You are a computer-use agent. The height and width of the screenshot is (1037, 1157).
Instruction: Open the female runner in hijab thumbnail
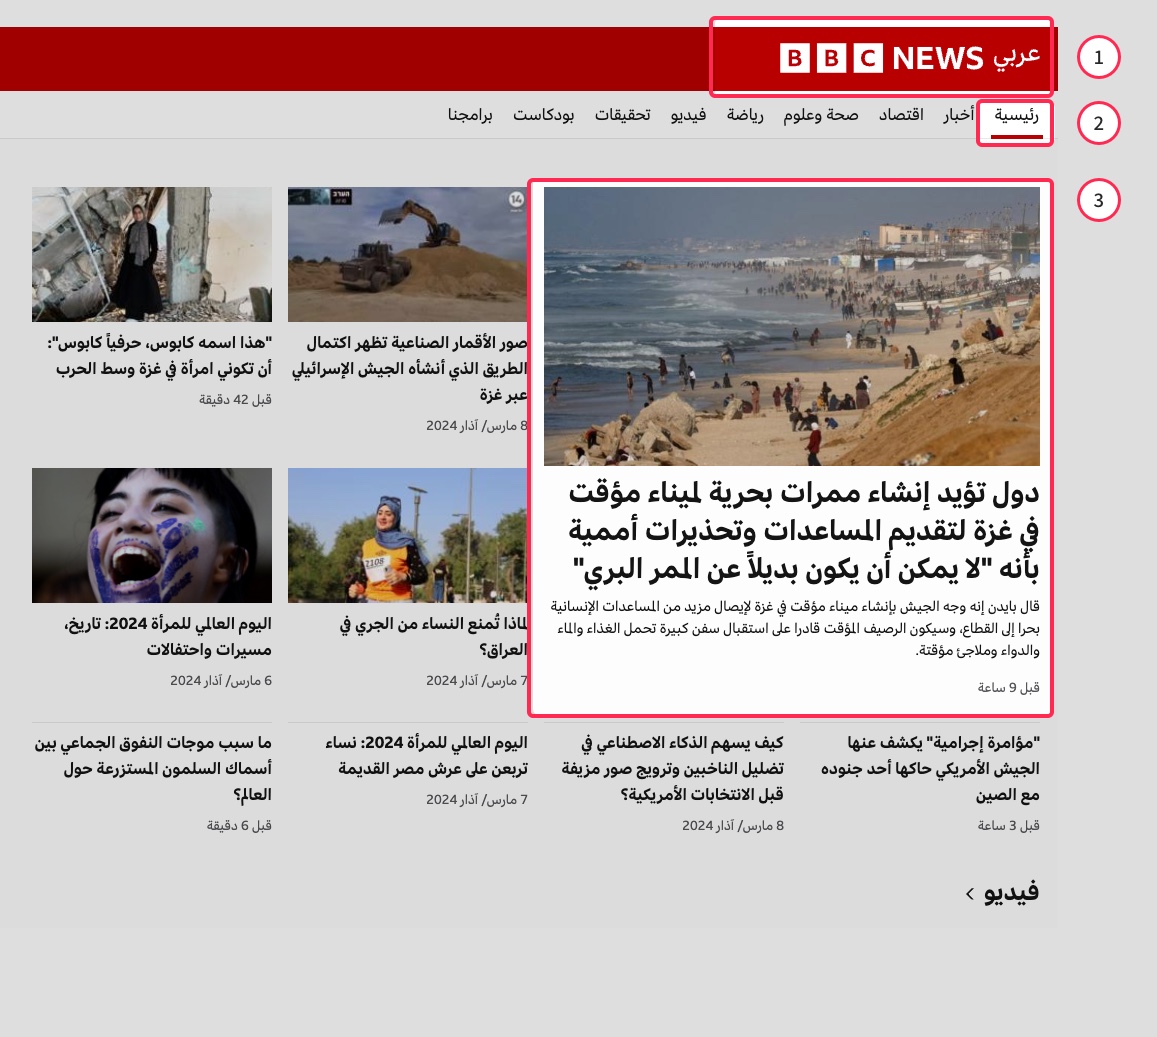[x=407, y=536]
